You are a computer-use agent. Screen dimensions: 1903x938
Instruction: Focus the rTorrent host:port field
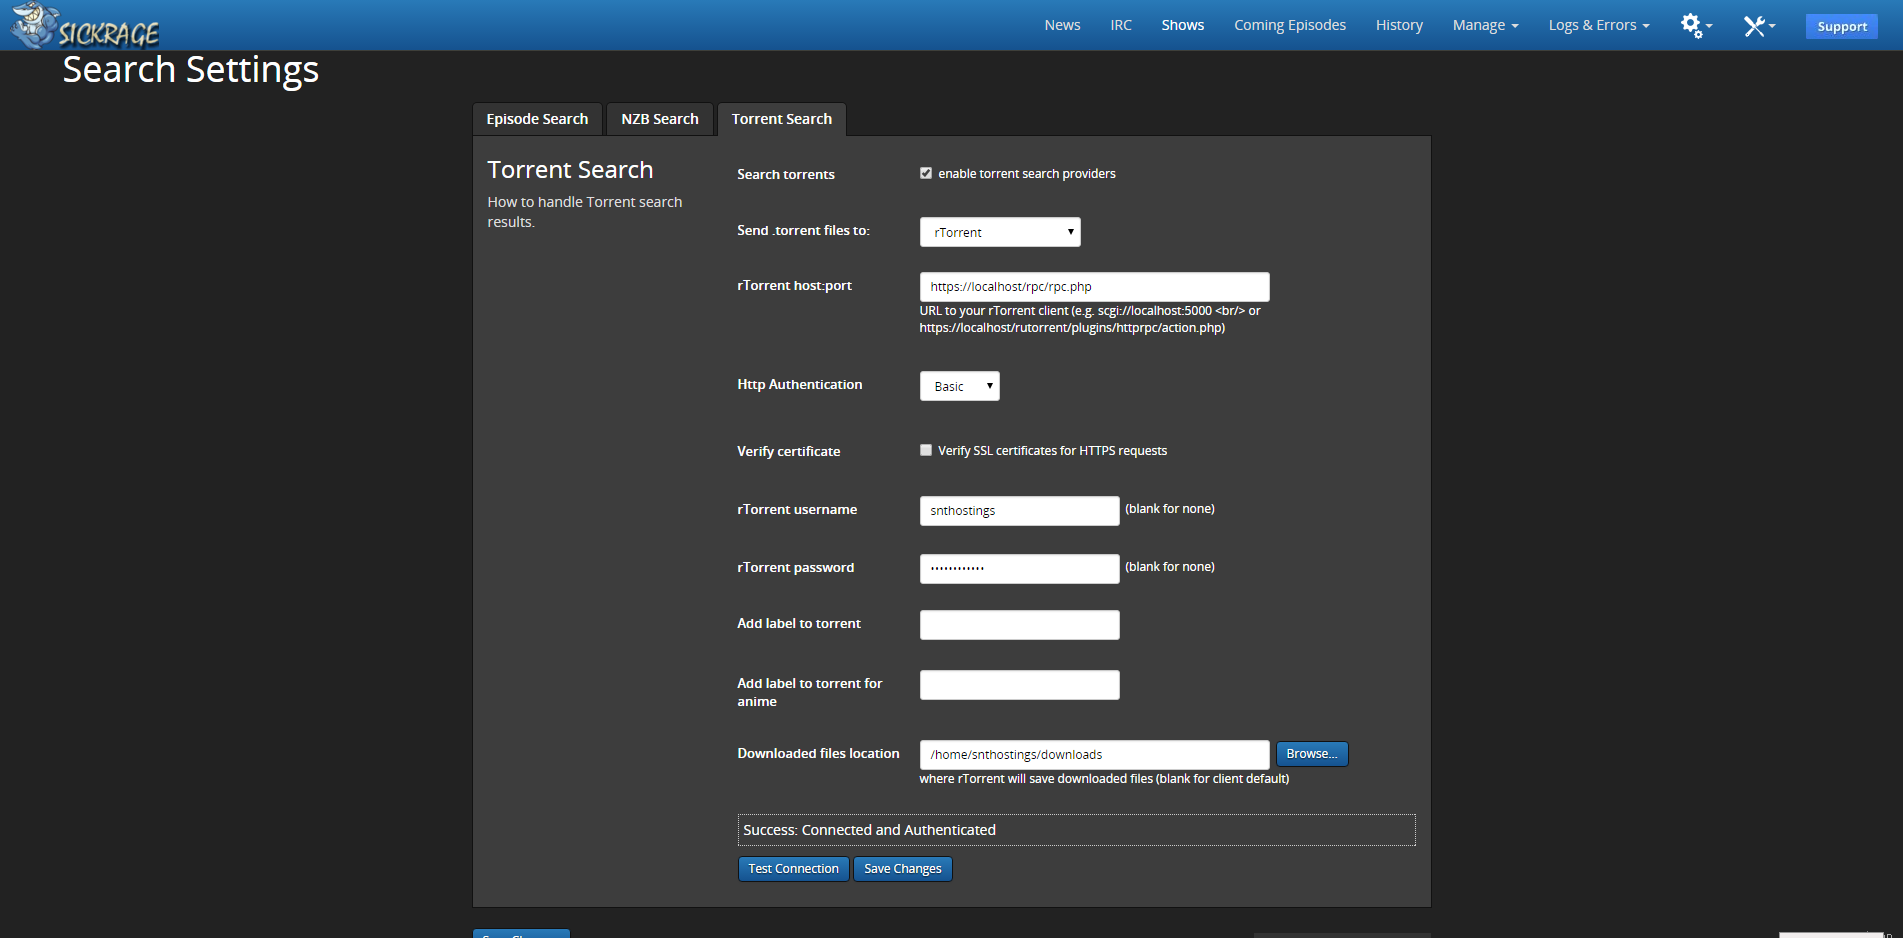[x=1095, y=287]
